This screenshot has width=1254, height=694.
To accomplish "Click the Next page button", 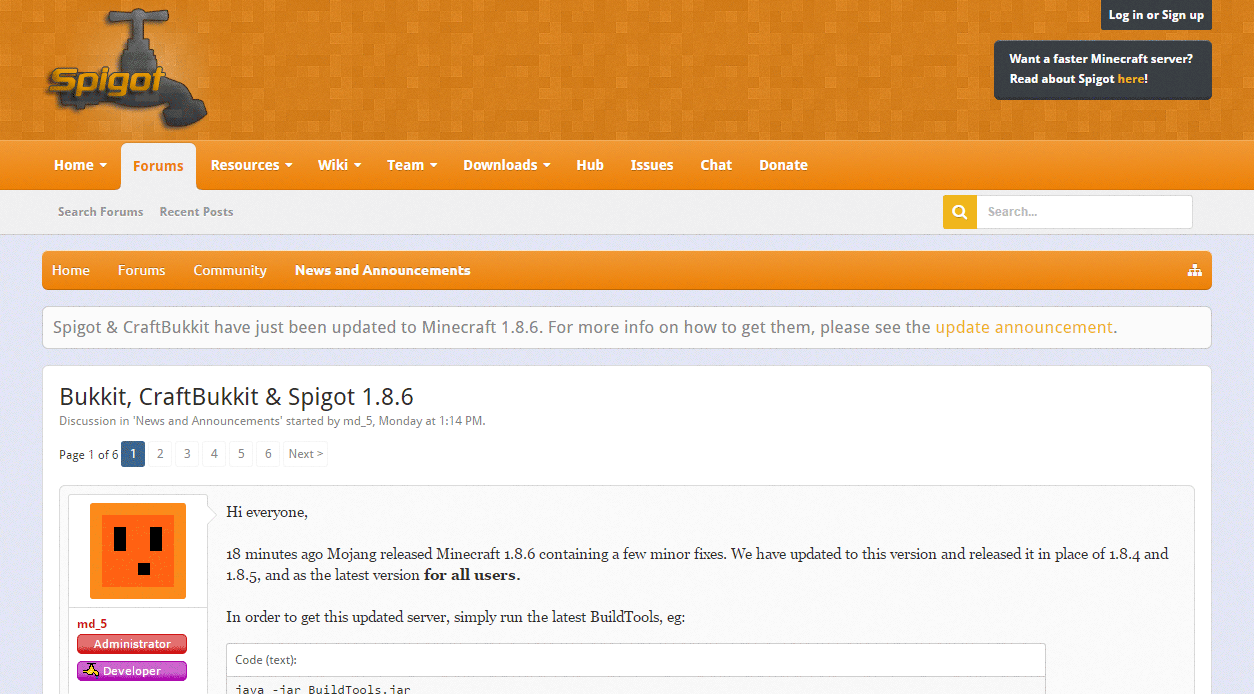I will (x=305, y=454).
